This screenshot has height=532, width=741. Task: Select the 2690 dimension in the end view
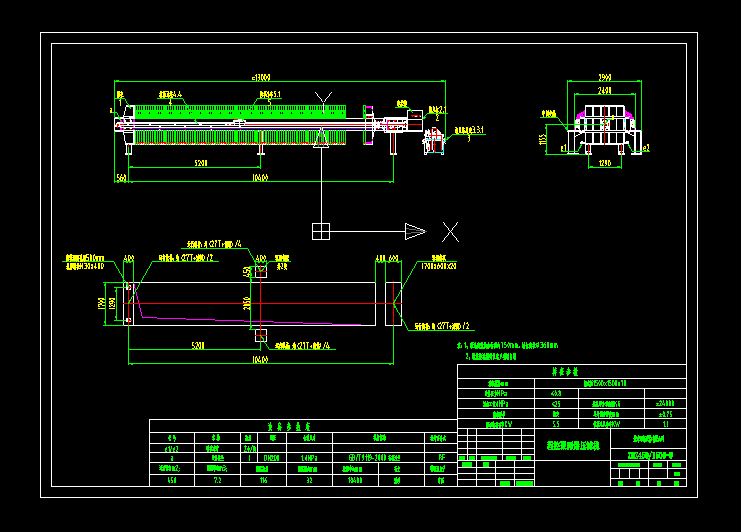pos(605,90)
